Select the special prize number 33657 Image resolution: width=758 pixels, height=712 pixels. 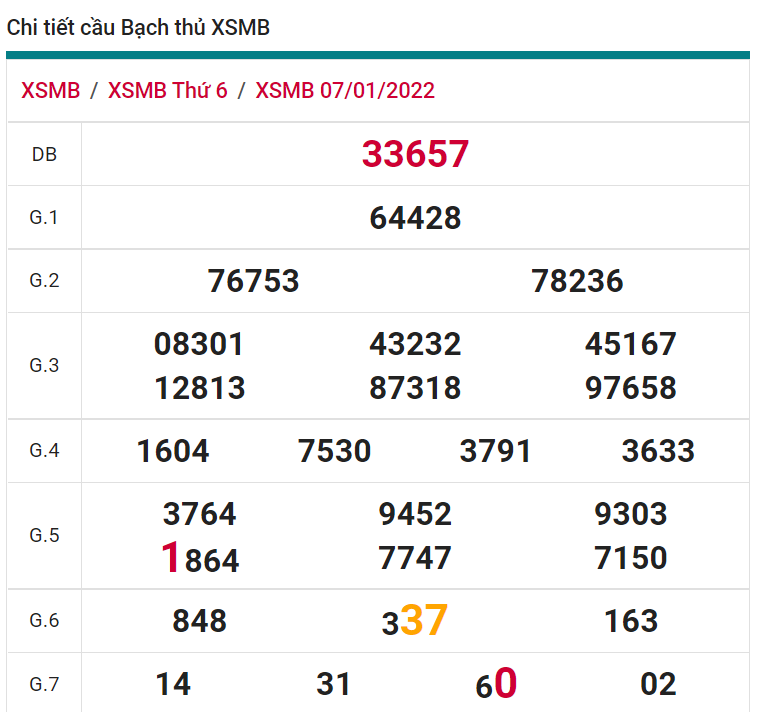(x=415, y=154)
